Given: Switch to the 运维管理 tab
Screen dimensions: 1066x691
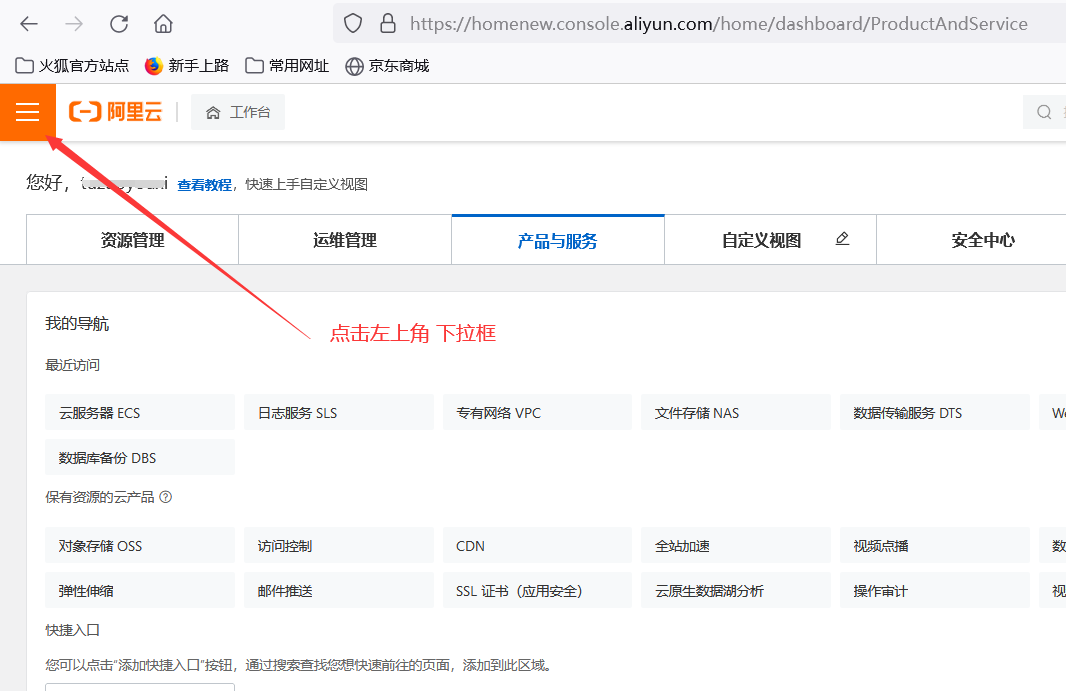Looking at the screenshot, I should 345,239.
